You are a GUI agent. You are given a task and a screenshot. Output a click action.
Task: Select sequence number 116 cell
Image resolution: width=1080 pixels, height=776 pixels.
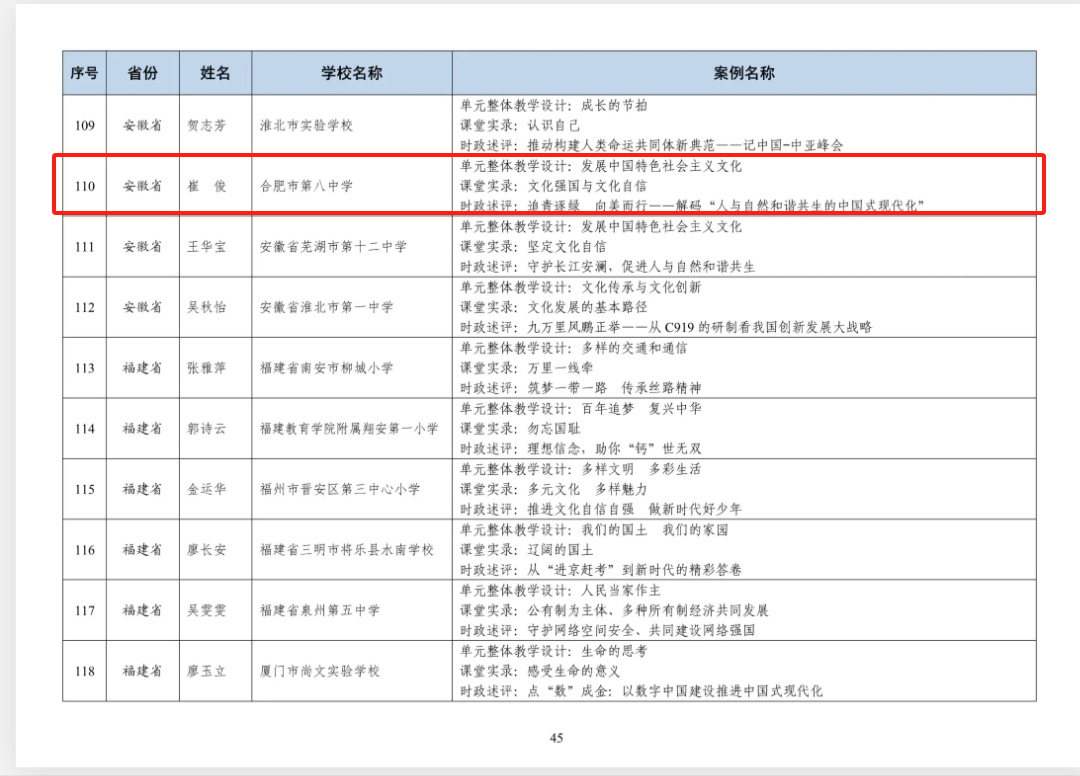click(85, 549)
